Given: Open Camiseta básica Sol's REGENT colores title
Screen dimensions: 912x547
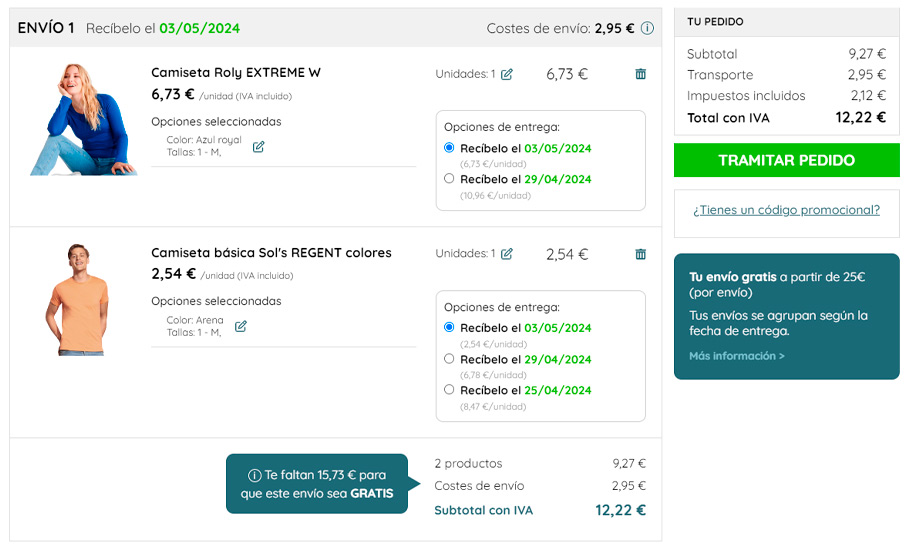Looking at the screenshot, I should point(271,253).
